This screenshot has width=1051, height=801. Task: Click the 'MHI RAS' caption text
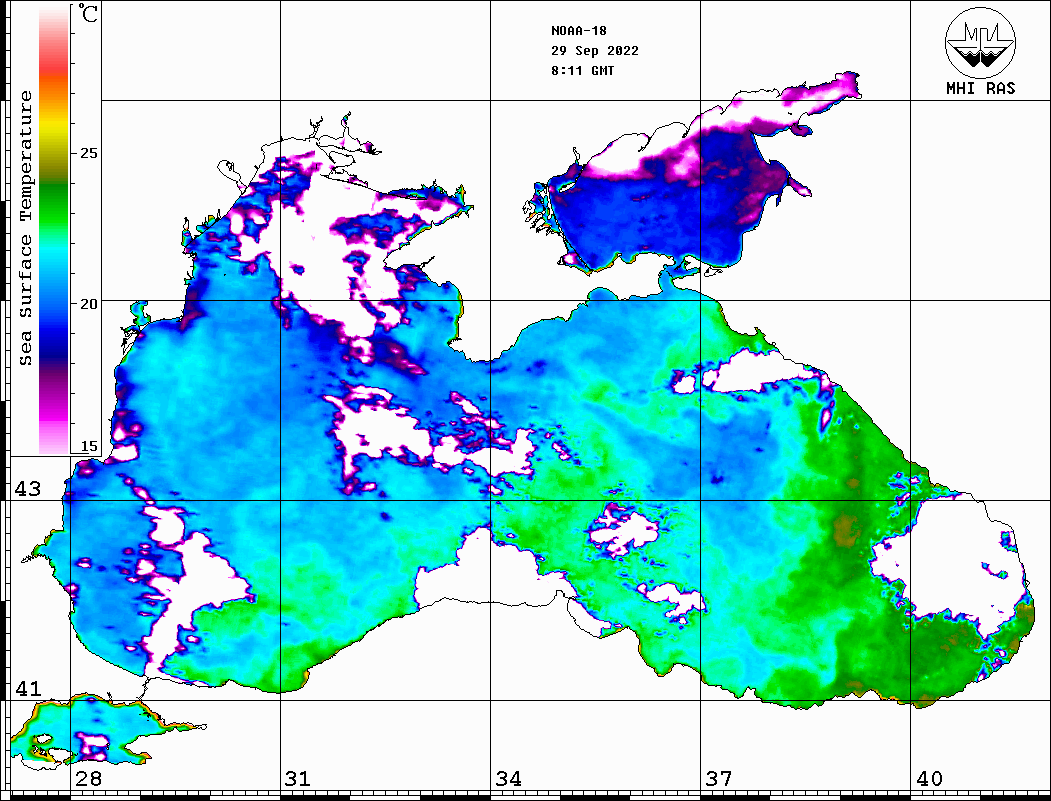(980, 88)
